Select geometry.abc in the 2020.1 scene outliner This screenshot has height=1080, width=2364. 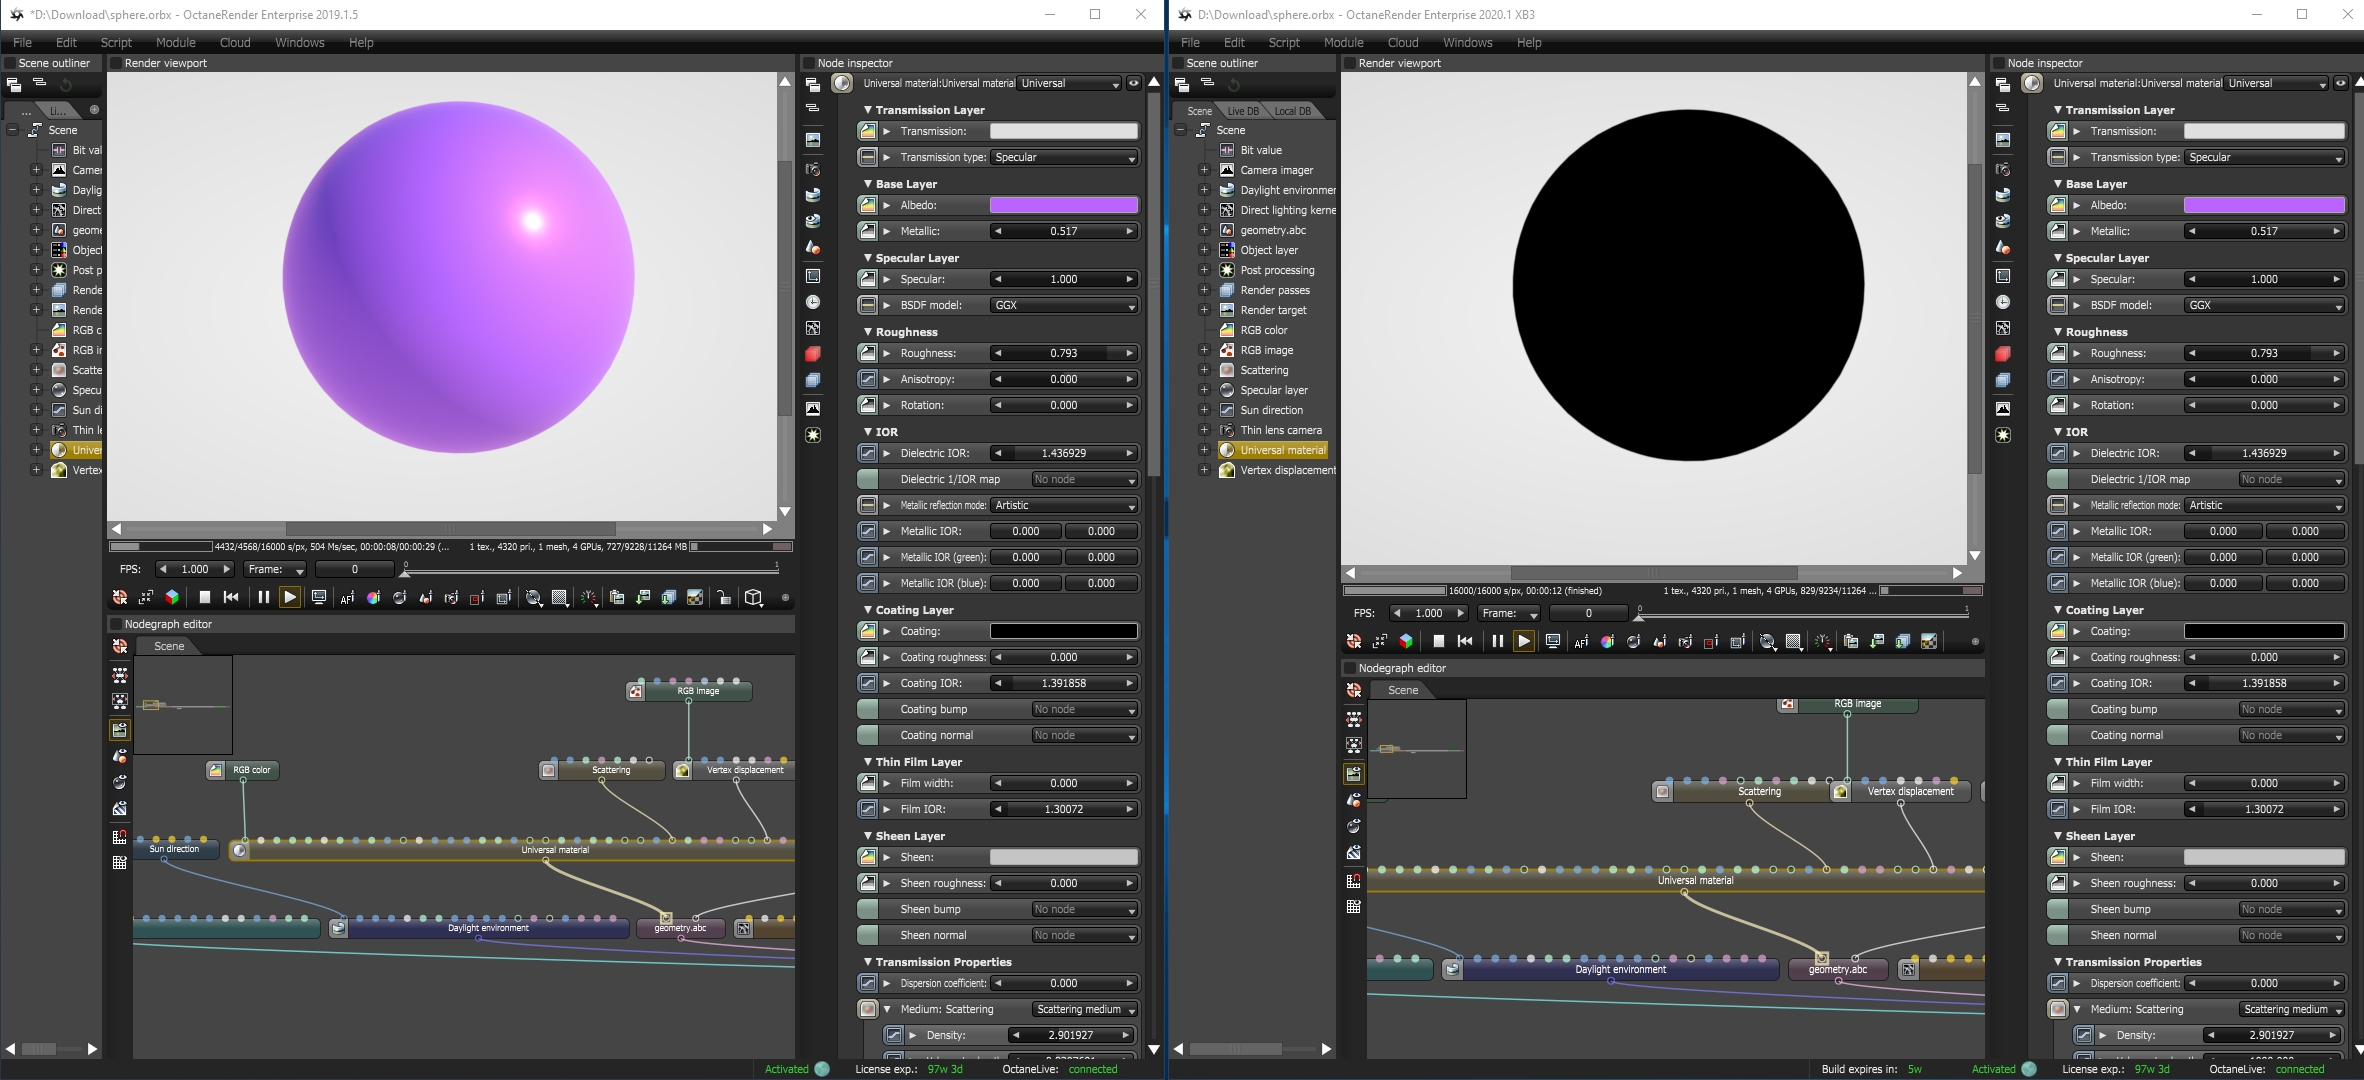tap(1272, 230)
